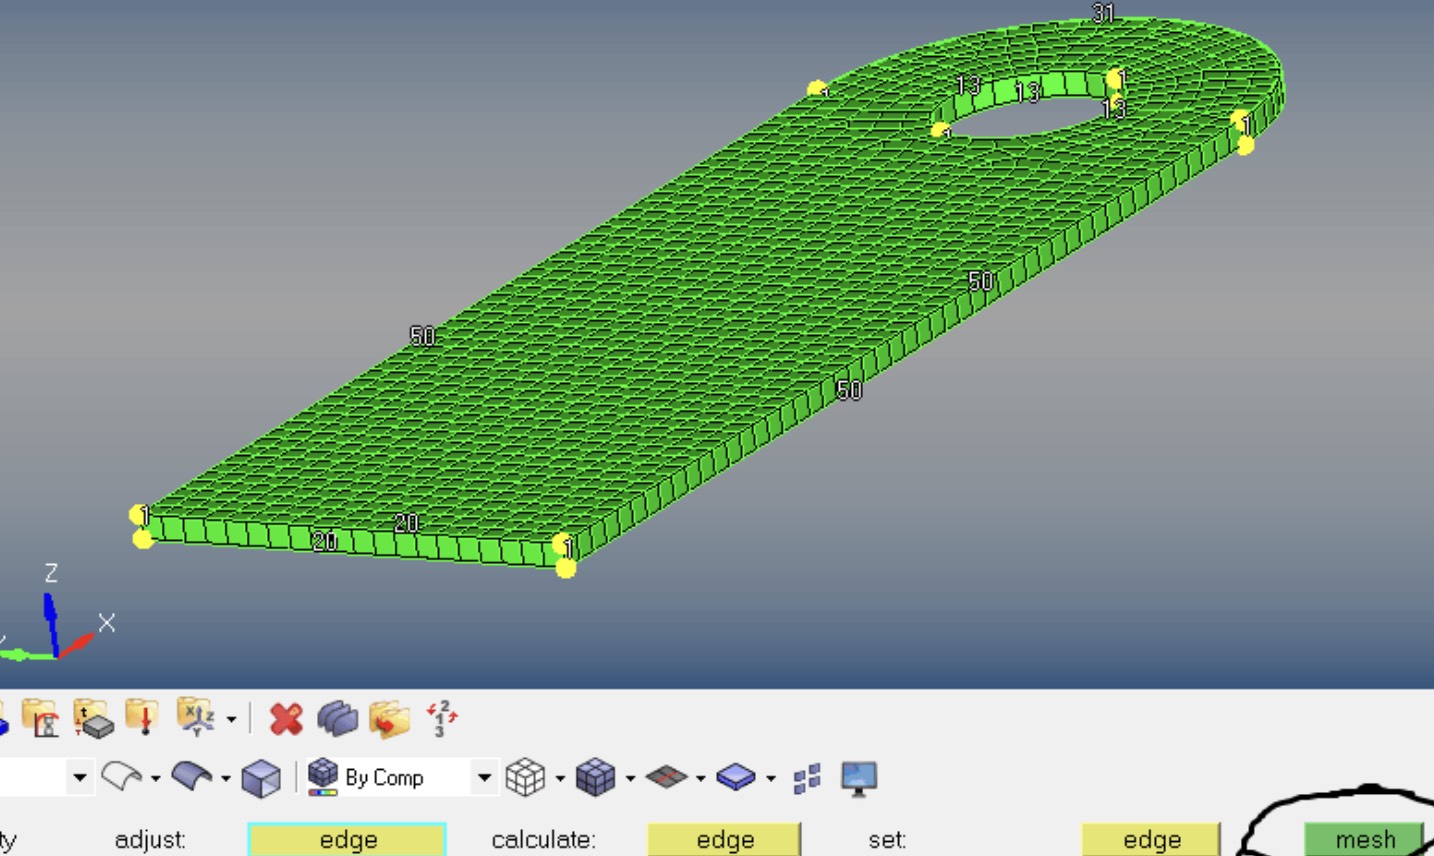Click the red X delete icon
This screenshot has height=856, width=1434.
(x=286, y=719)
